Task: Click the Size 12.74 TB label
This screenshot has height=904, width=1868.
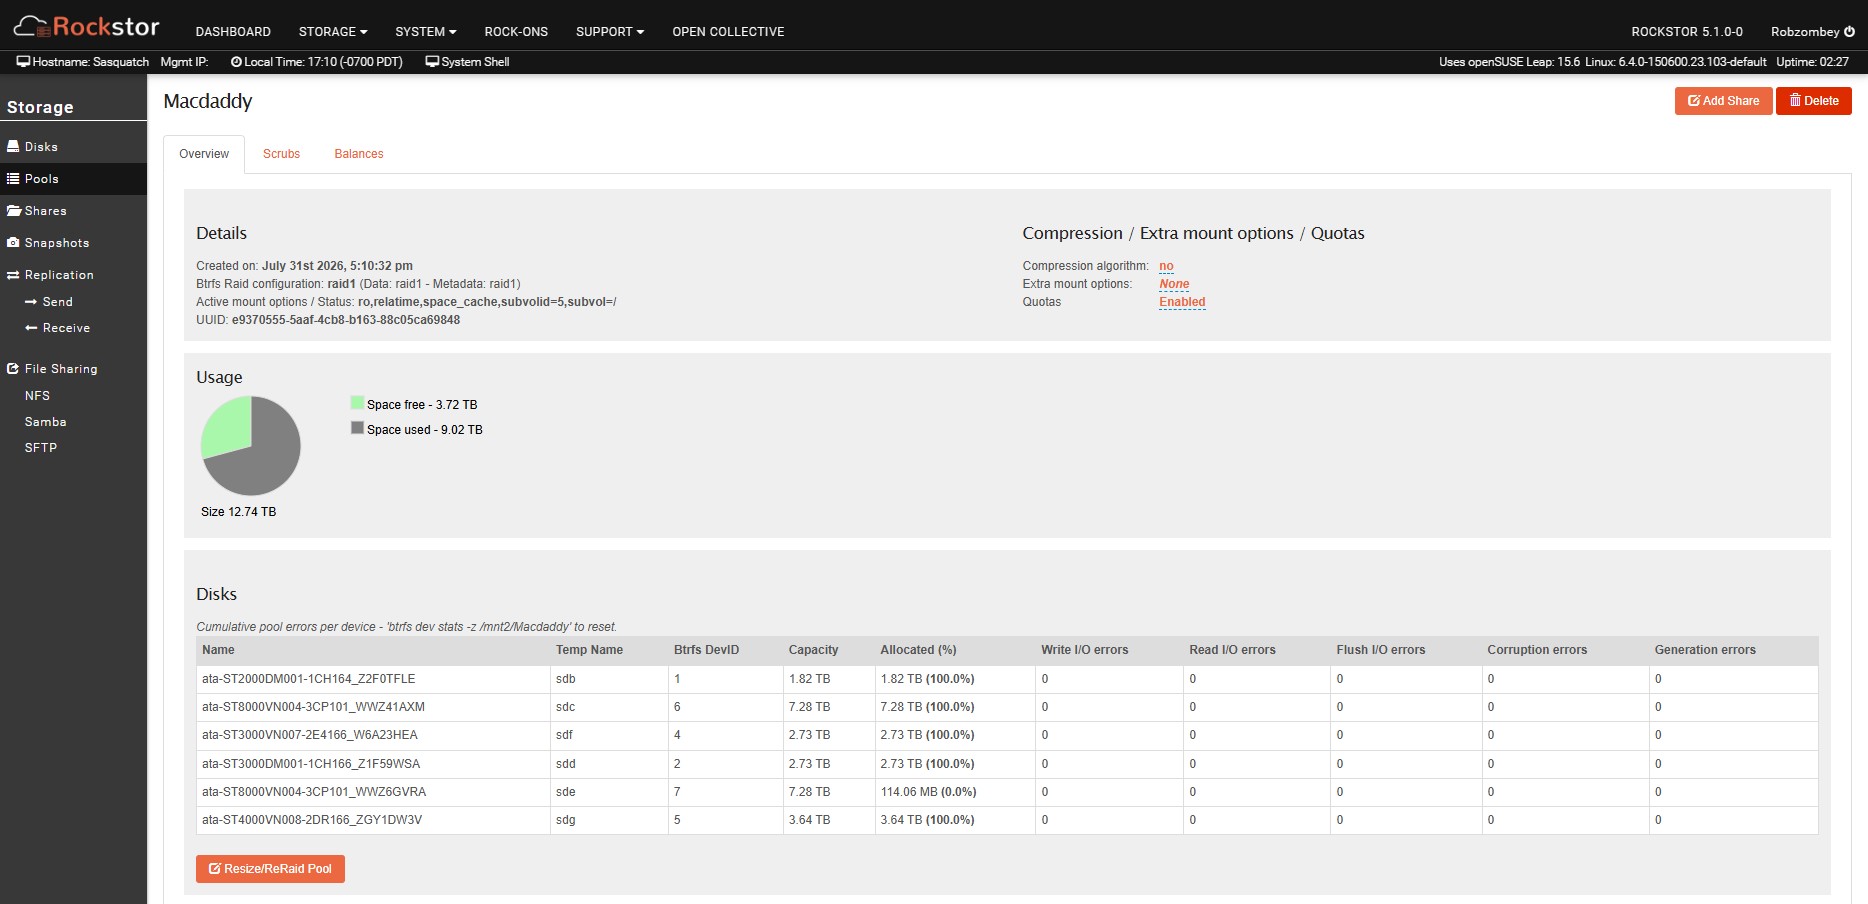Action: pyautogui.click(x=238, y=511)
